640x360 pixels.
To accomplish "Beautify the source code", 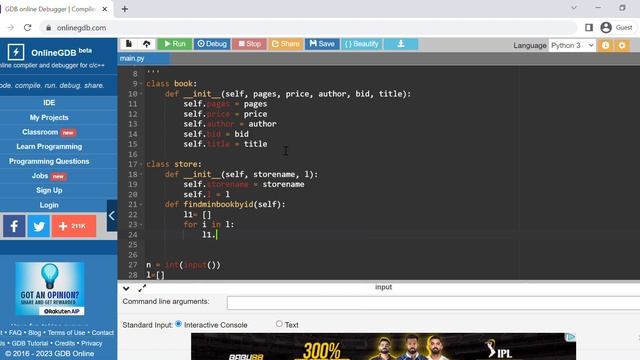I will 362,44.
